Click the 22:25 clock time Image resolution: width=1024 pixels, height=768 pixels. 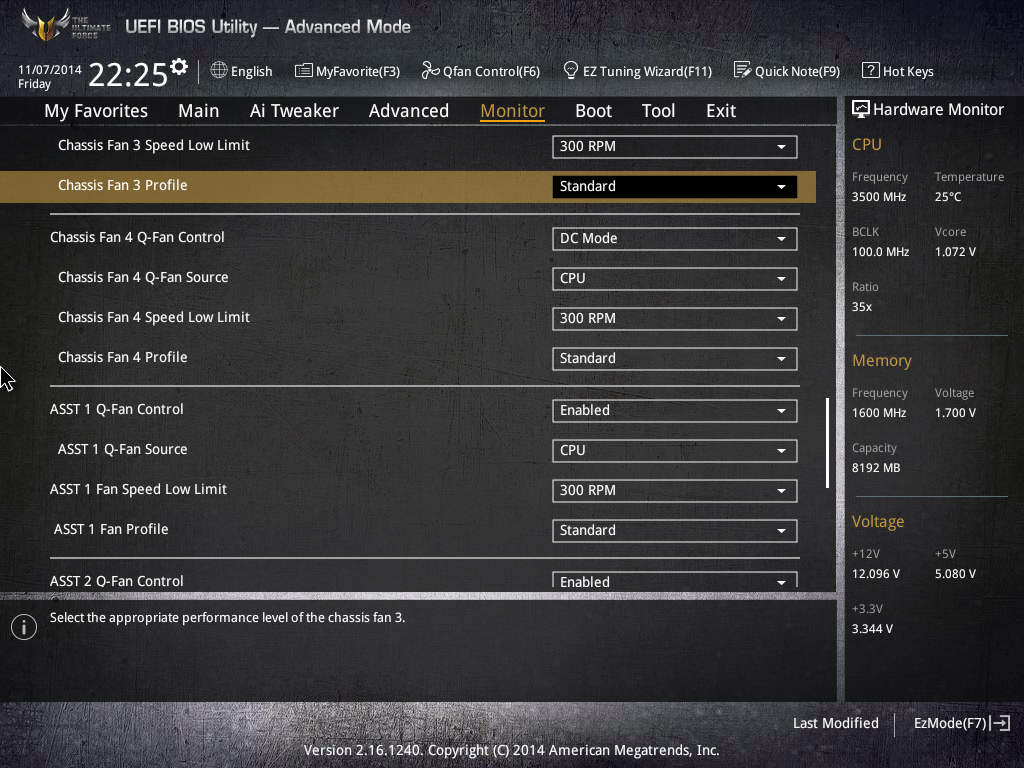point(128,74)
